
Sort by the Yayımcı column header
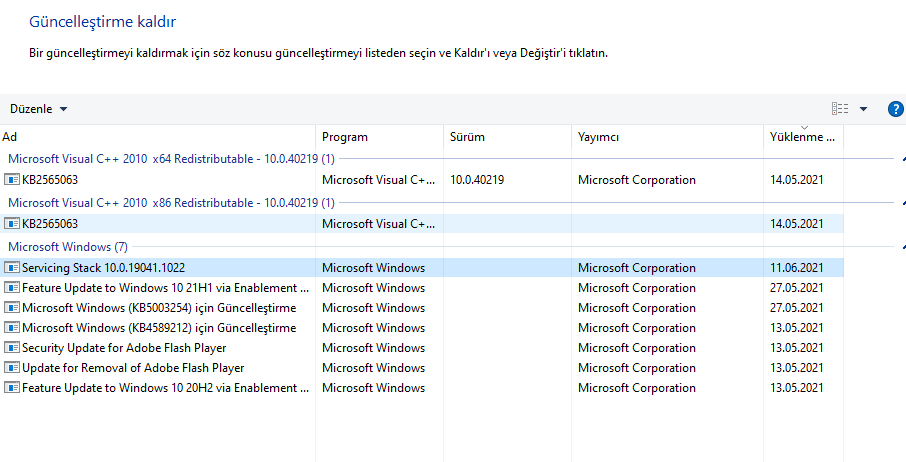click(667, 137)
